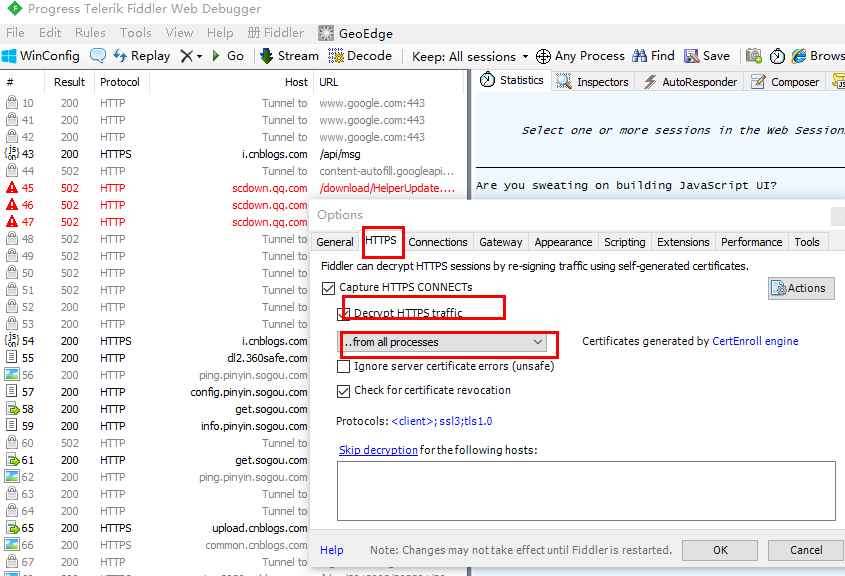845x576 pixels.
Task: Enable Ignore server certificate errors checkbox
Action: tap(343, 366)
